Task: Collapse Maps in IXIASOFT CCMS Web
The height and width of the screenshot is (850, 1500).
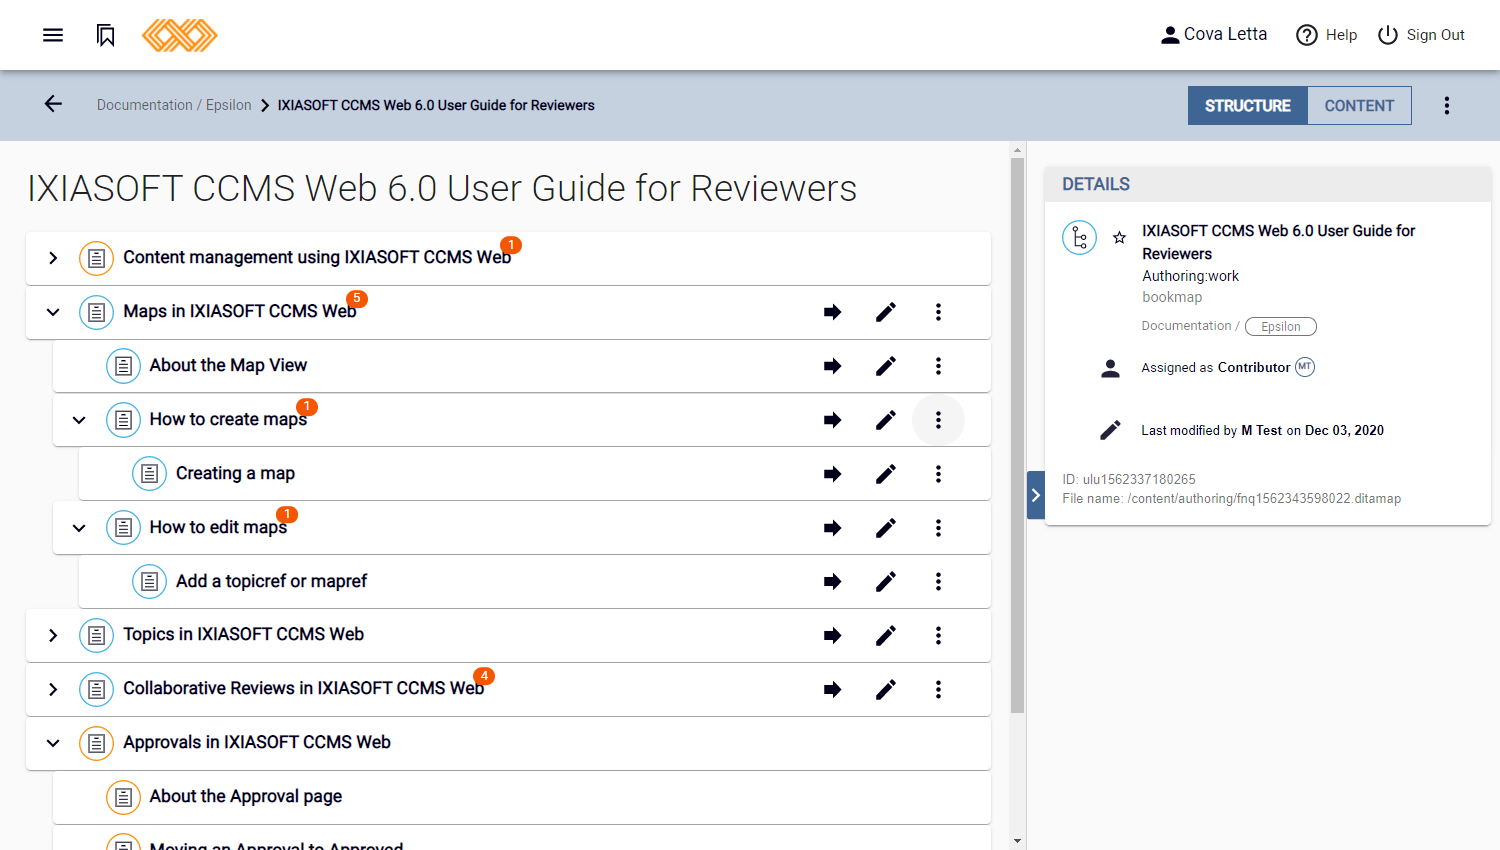Action: 53,312
